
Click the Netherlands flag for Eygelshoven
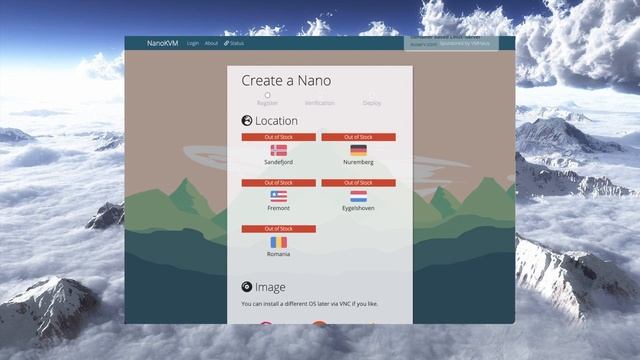[x=358, y=196]
